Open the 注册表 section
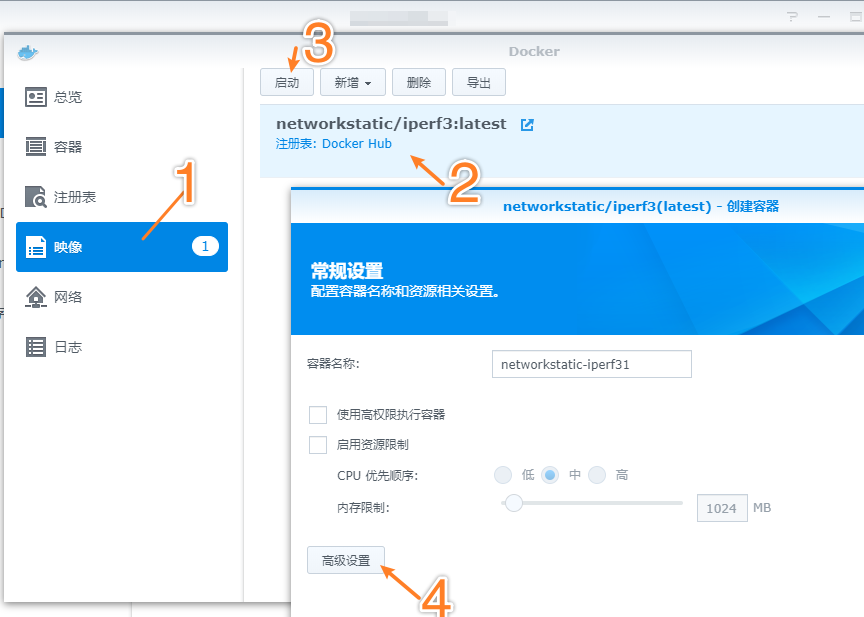Viewport: 864px width, 617px height. 122,197
